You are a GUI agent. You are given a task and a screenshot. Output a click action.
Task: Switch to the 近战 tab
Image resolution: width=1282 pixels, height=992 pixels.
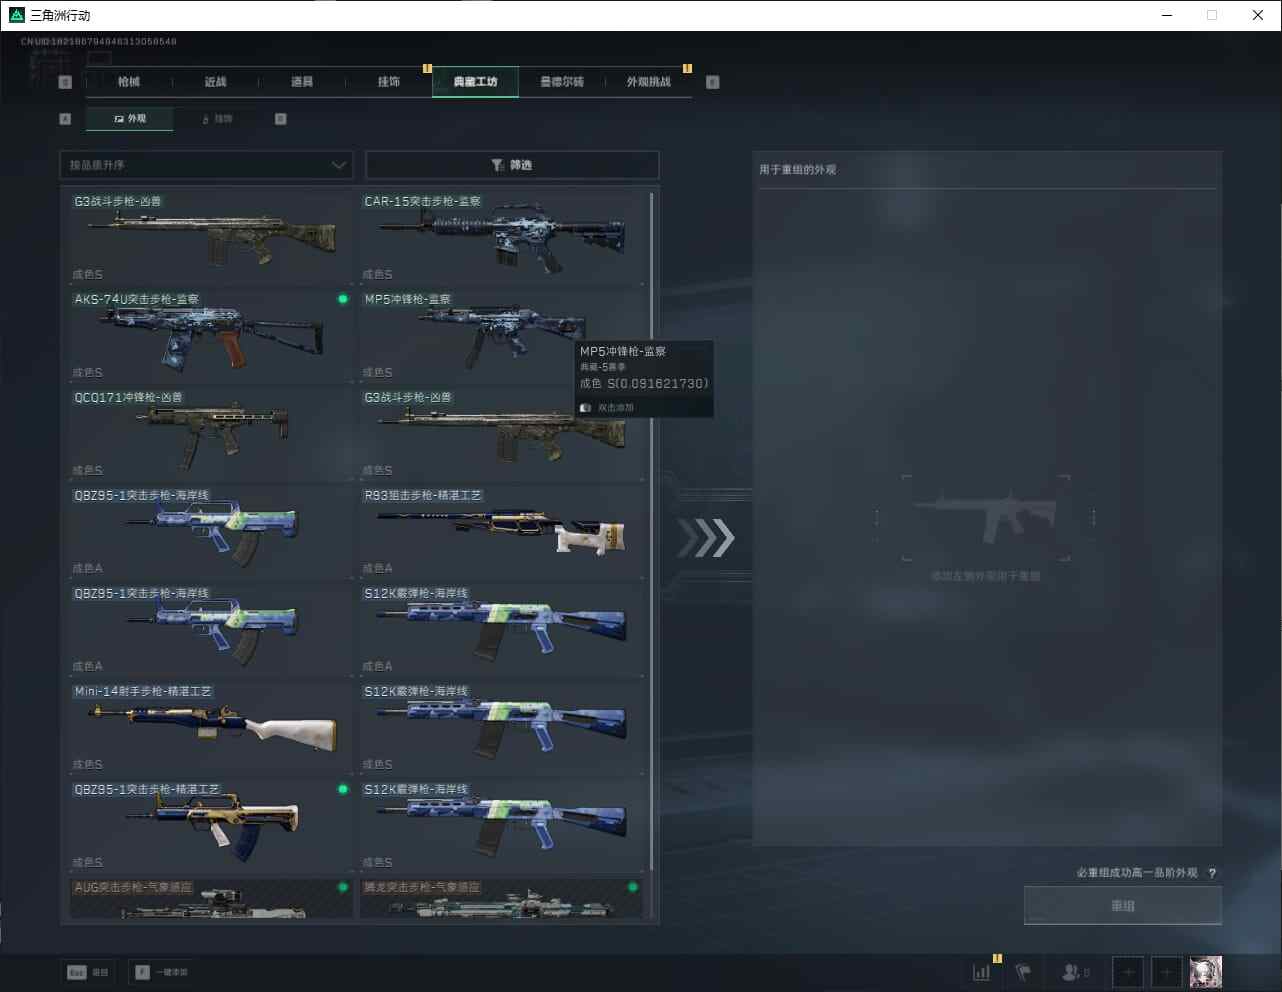tap(215, 82)
